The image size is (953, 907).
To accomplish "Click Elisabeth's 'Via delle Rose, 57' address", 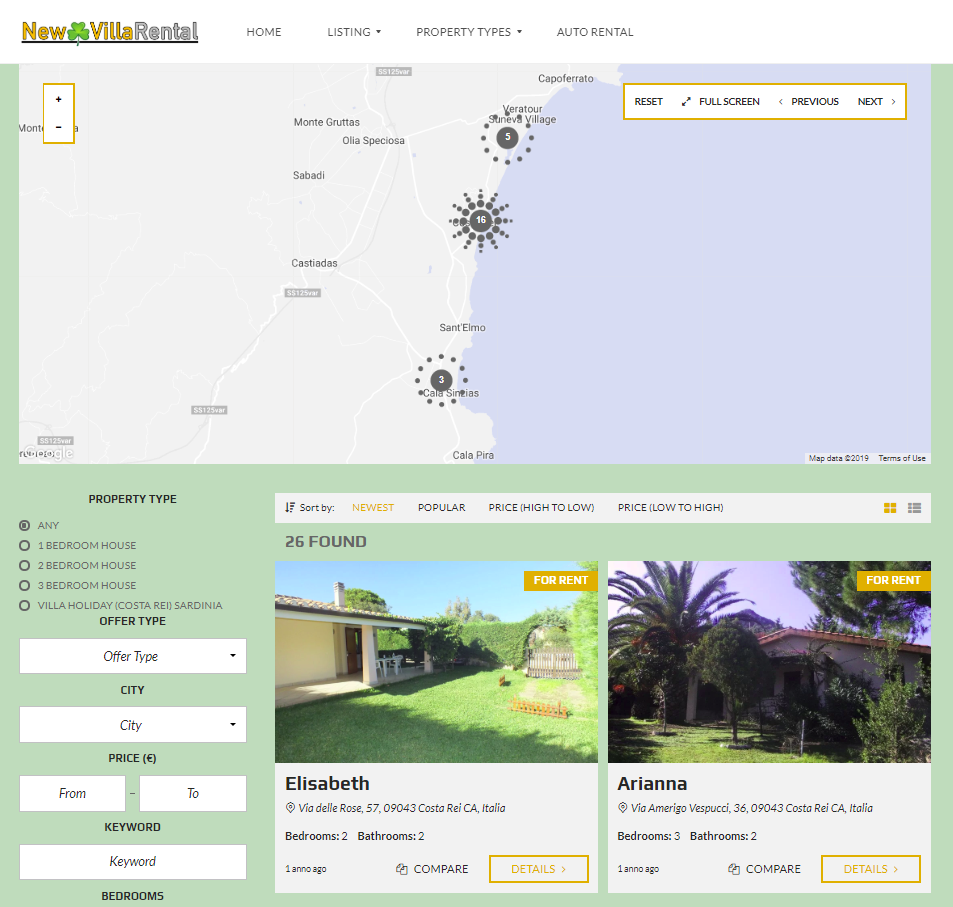I will (x=402, y=808).
